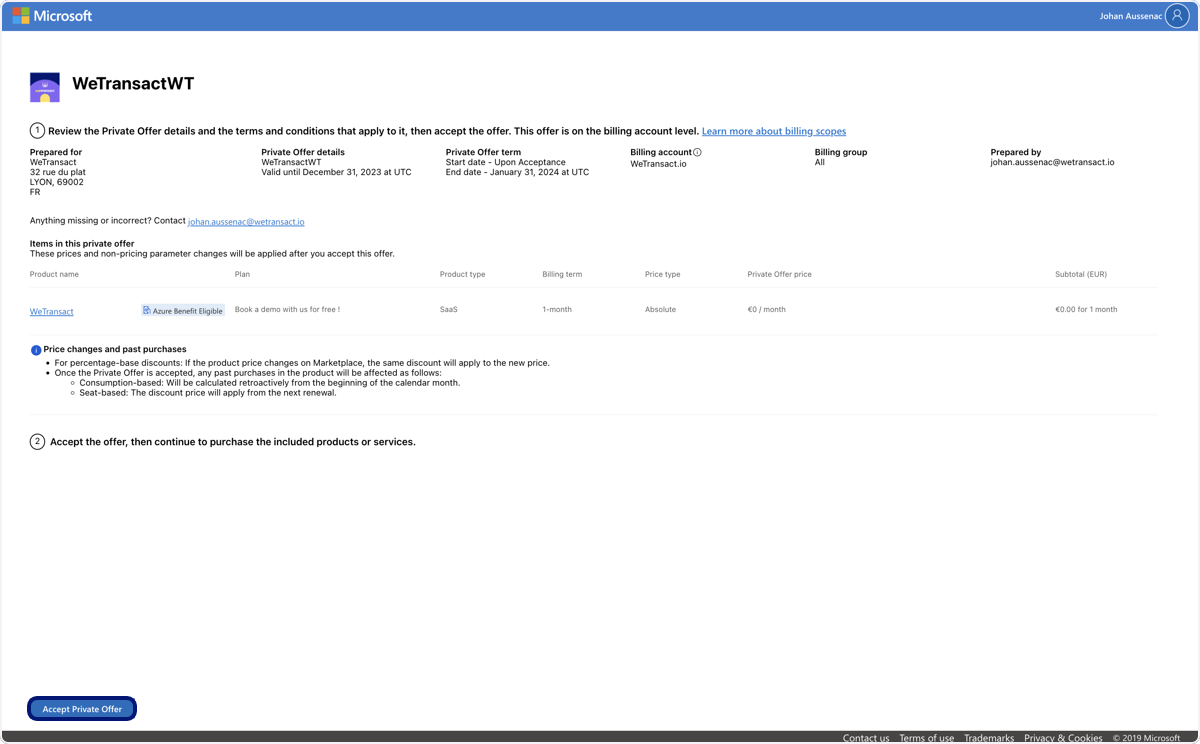Click the €0.00 for 1 month subtotal
The height and width of the screenshot is (744, 1200).
[x=1086, y=309]
